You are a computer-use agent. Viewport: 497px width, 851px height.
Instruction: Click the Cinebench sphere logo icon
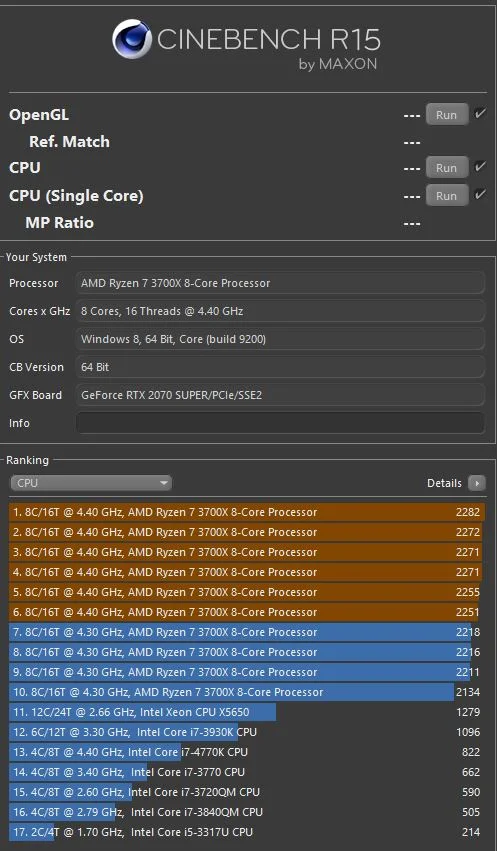click(x=132, y=39)
